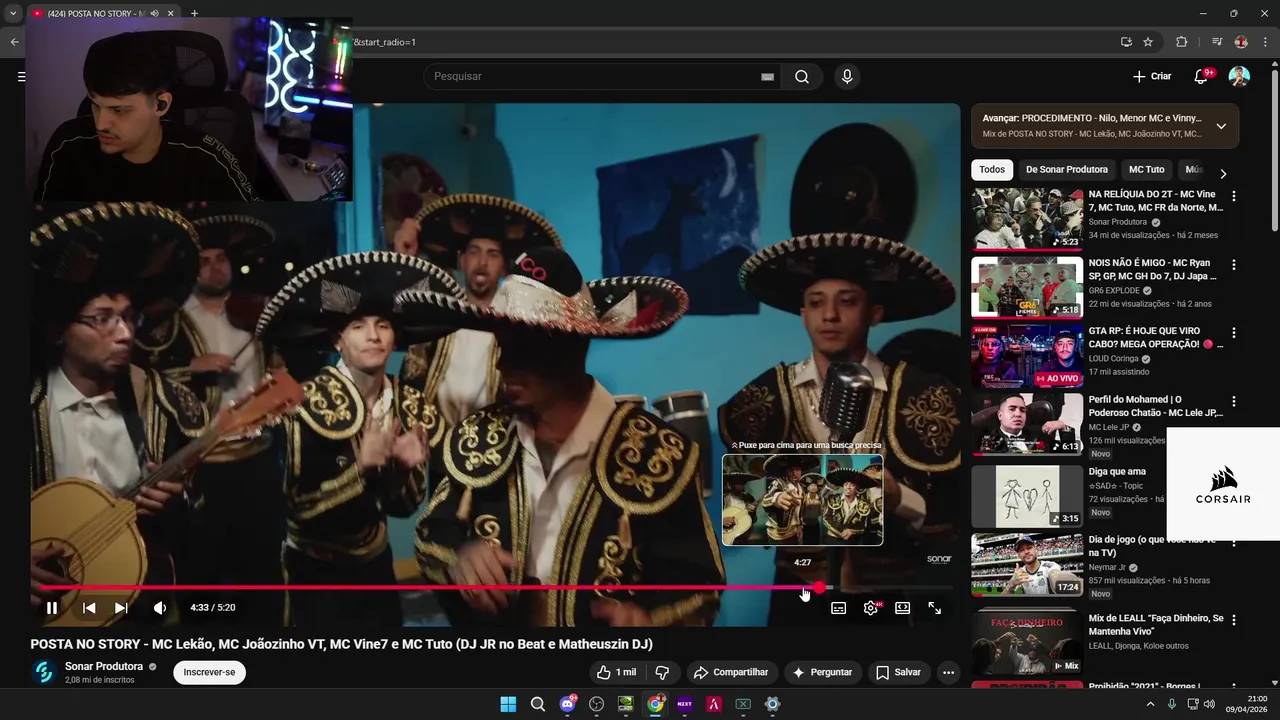Image resolution: width=1280 pixels, height=720 pixels.
Task: Select the De Sonar Produtora chip
Action: [1067, 170]
